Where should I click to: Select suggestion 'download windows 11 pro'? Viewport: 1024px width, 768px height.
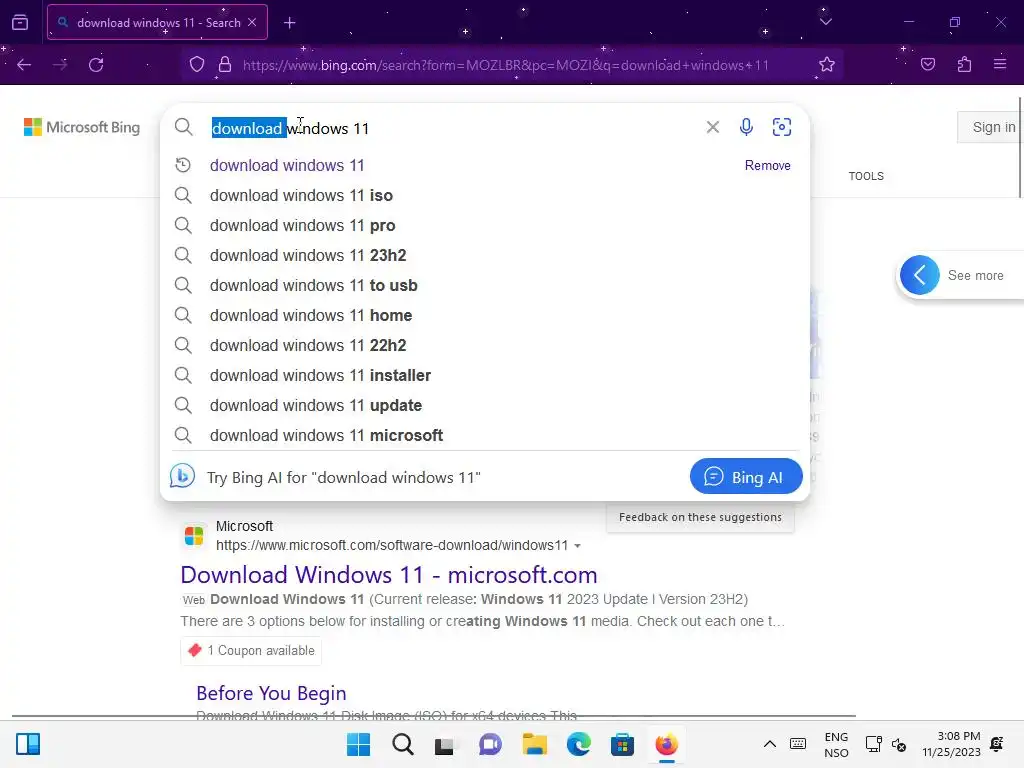[485, 225]
